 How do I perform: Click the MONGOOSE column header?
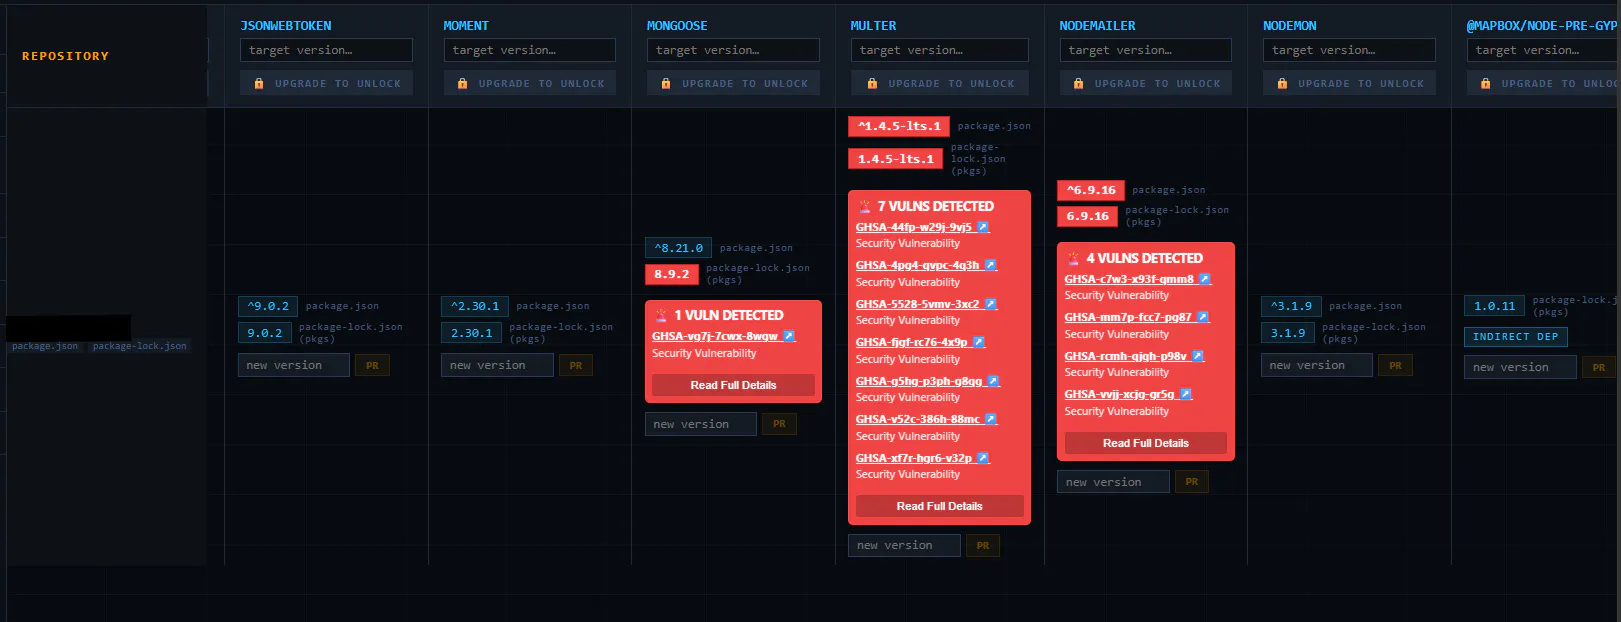[x=677, y=26]
